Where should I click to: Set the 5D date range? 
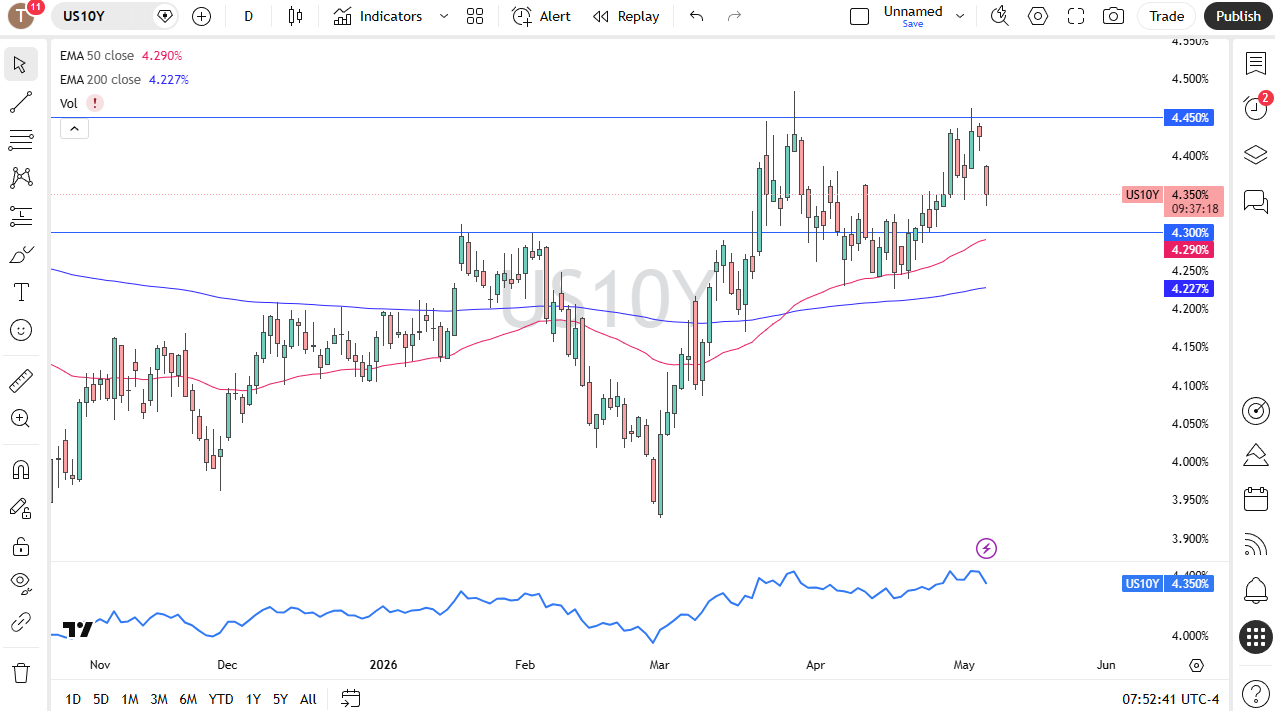[101, 699]
